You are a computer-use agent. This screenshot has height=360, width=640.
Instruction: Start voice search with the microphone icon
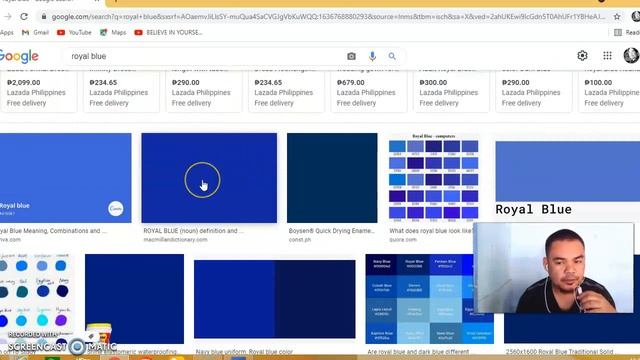[x=372, y=56]
